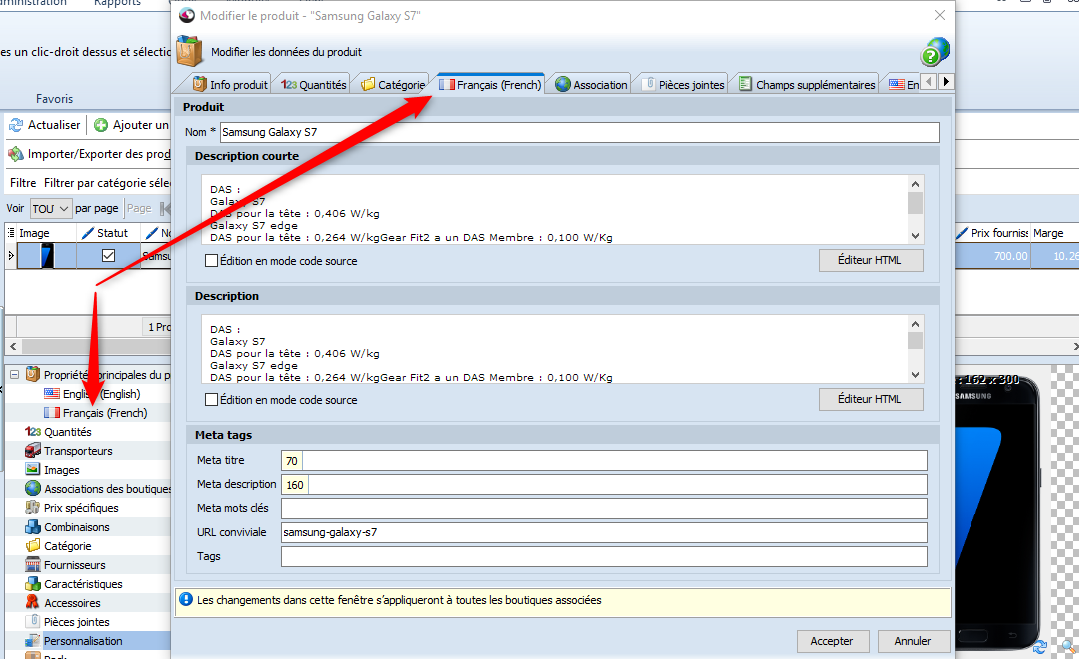This screenshot has height=659, width=1079.
Task: Open the Catégorie tab
Action: (394, 85)
